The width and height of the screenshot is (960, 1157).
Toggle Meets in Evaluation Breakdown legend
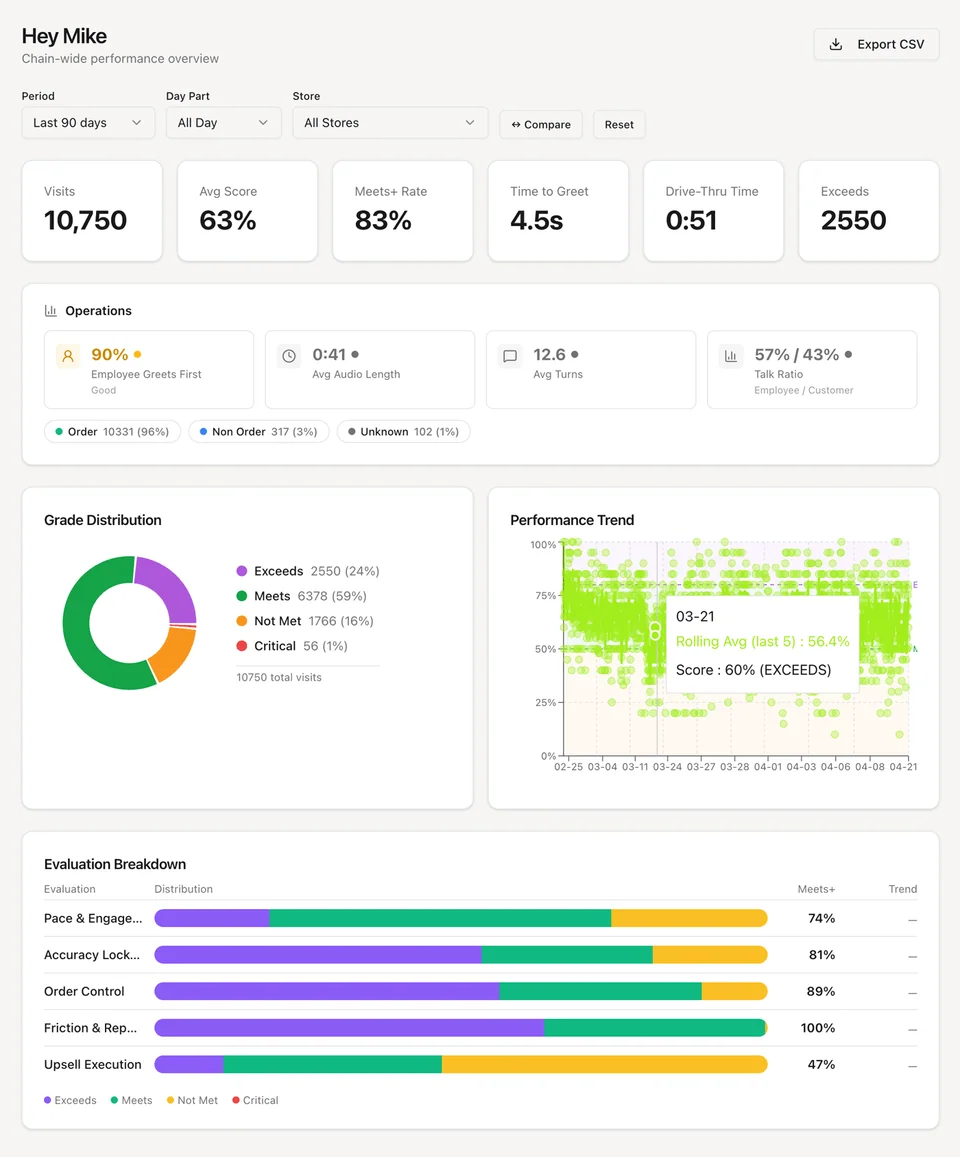[x=131, y=1100]
